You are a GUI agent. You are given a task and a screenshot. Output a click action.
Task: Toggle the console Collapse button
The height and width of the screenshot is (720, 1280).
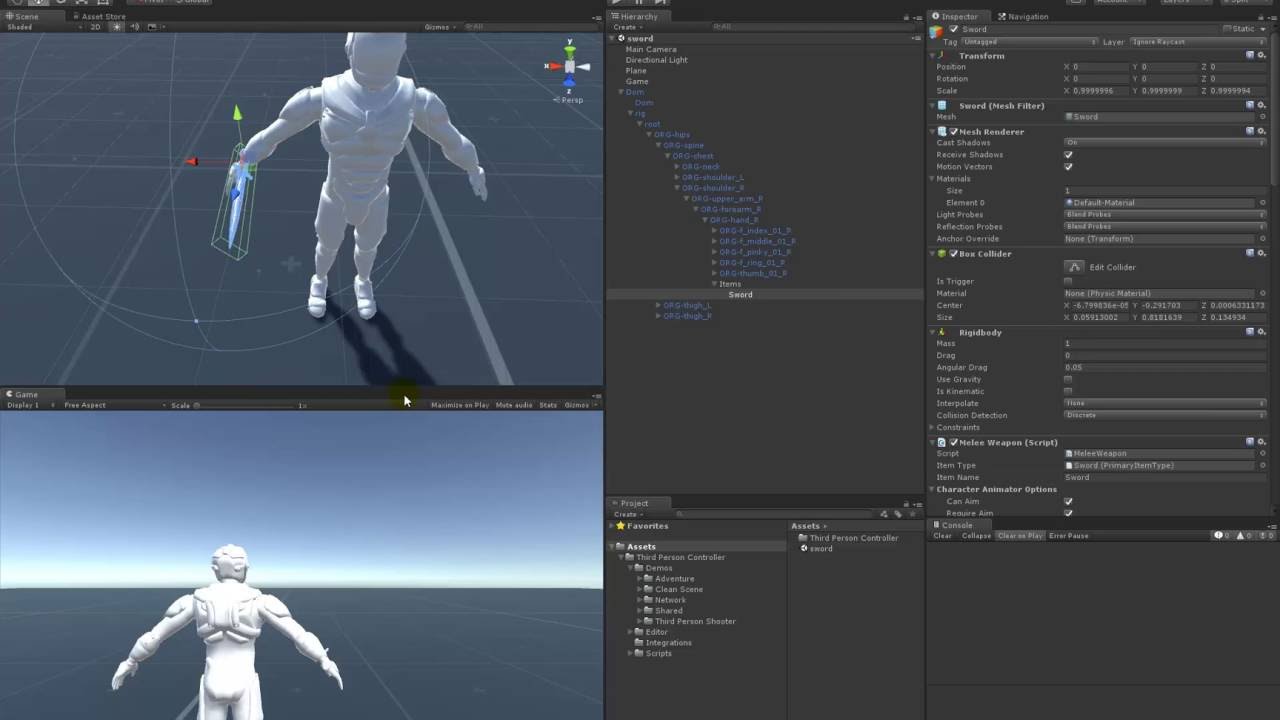976,536
